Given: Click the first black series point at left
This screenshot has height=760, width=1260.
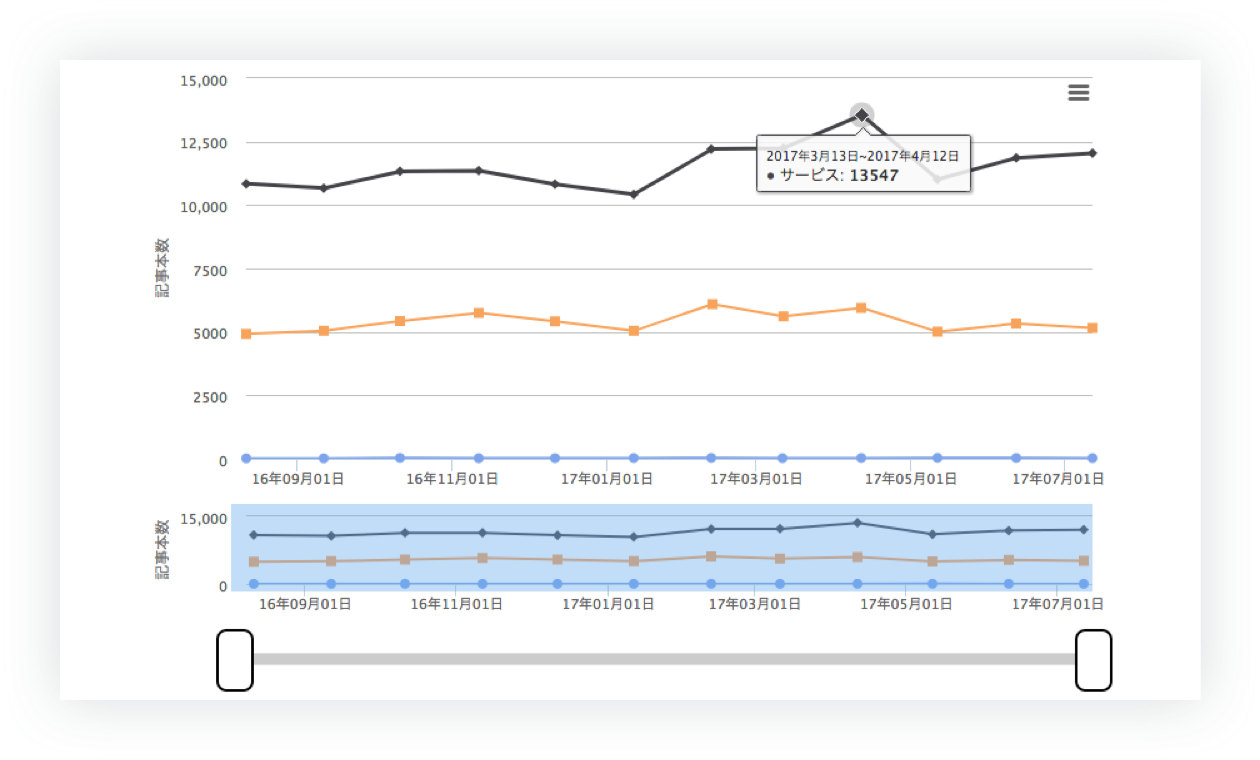Looking at the screenshot, I should [x=246, y=184].
